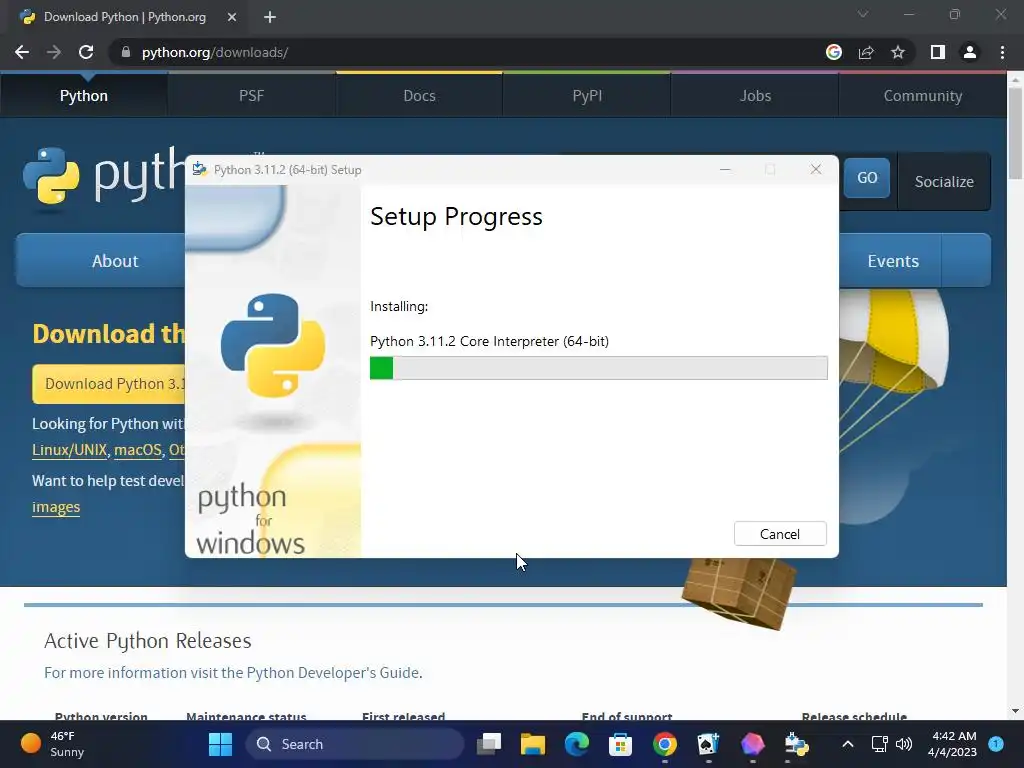1024x768 pixels.
Task: Cancel the Python setup installation
Action: (780, 534)
